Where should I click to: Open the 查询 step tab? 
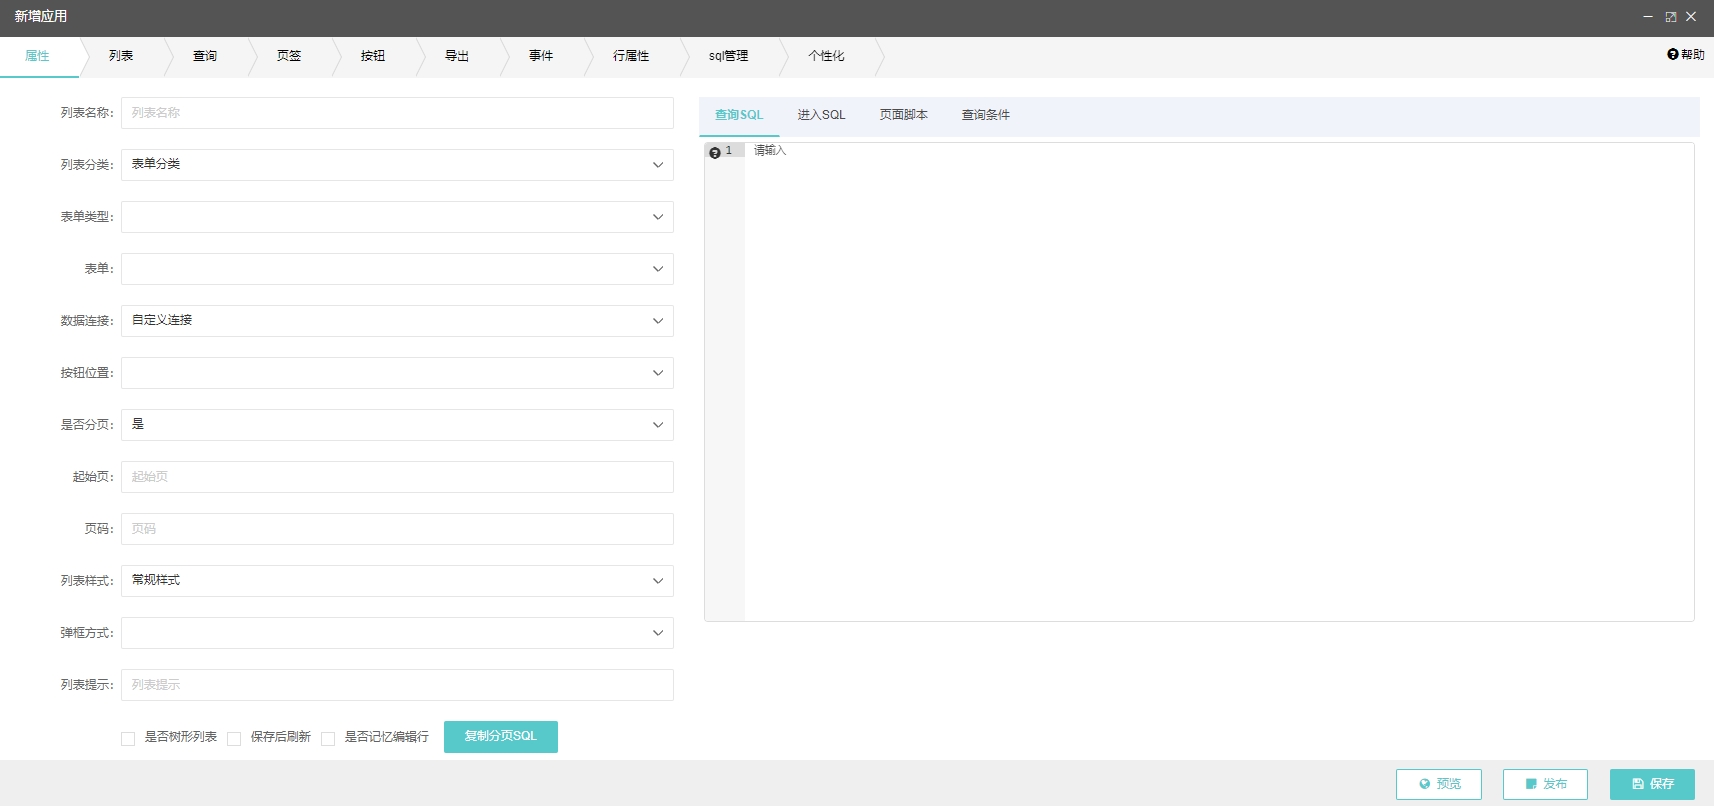[x=205, y=56]
